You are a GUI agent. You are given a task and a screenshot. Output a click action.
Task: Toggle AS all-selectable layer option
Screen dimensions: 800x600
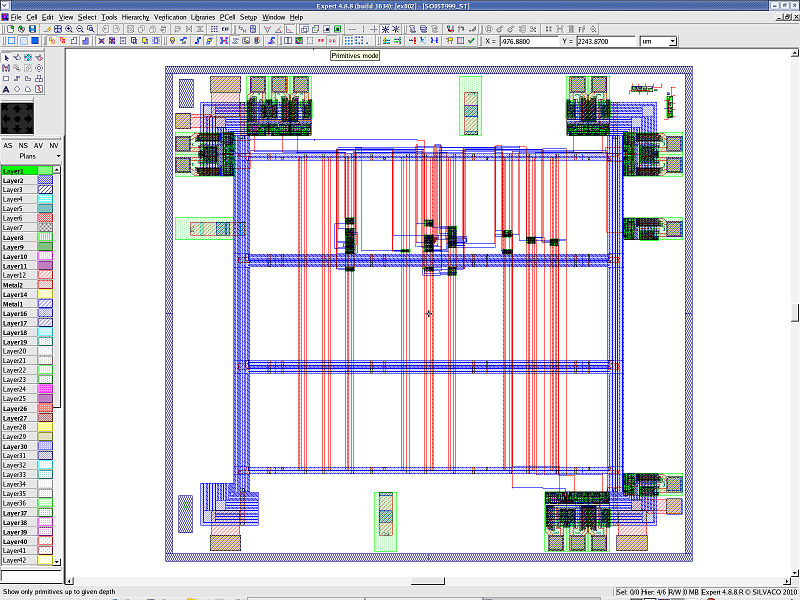[8, 146]
